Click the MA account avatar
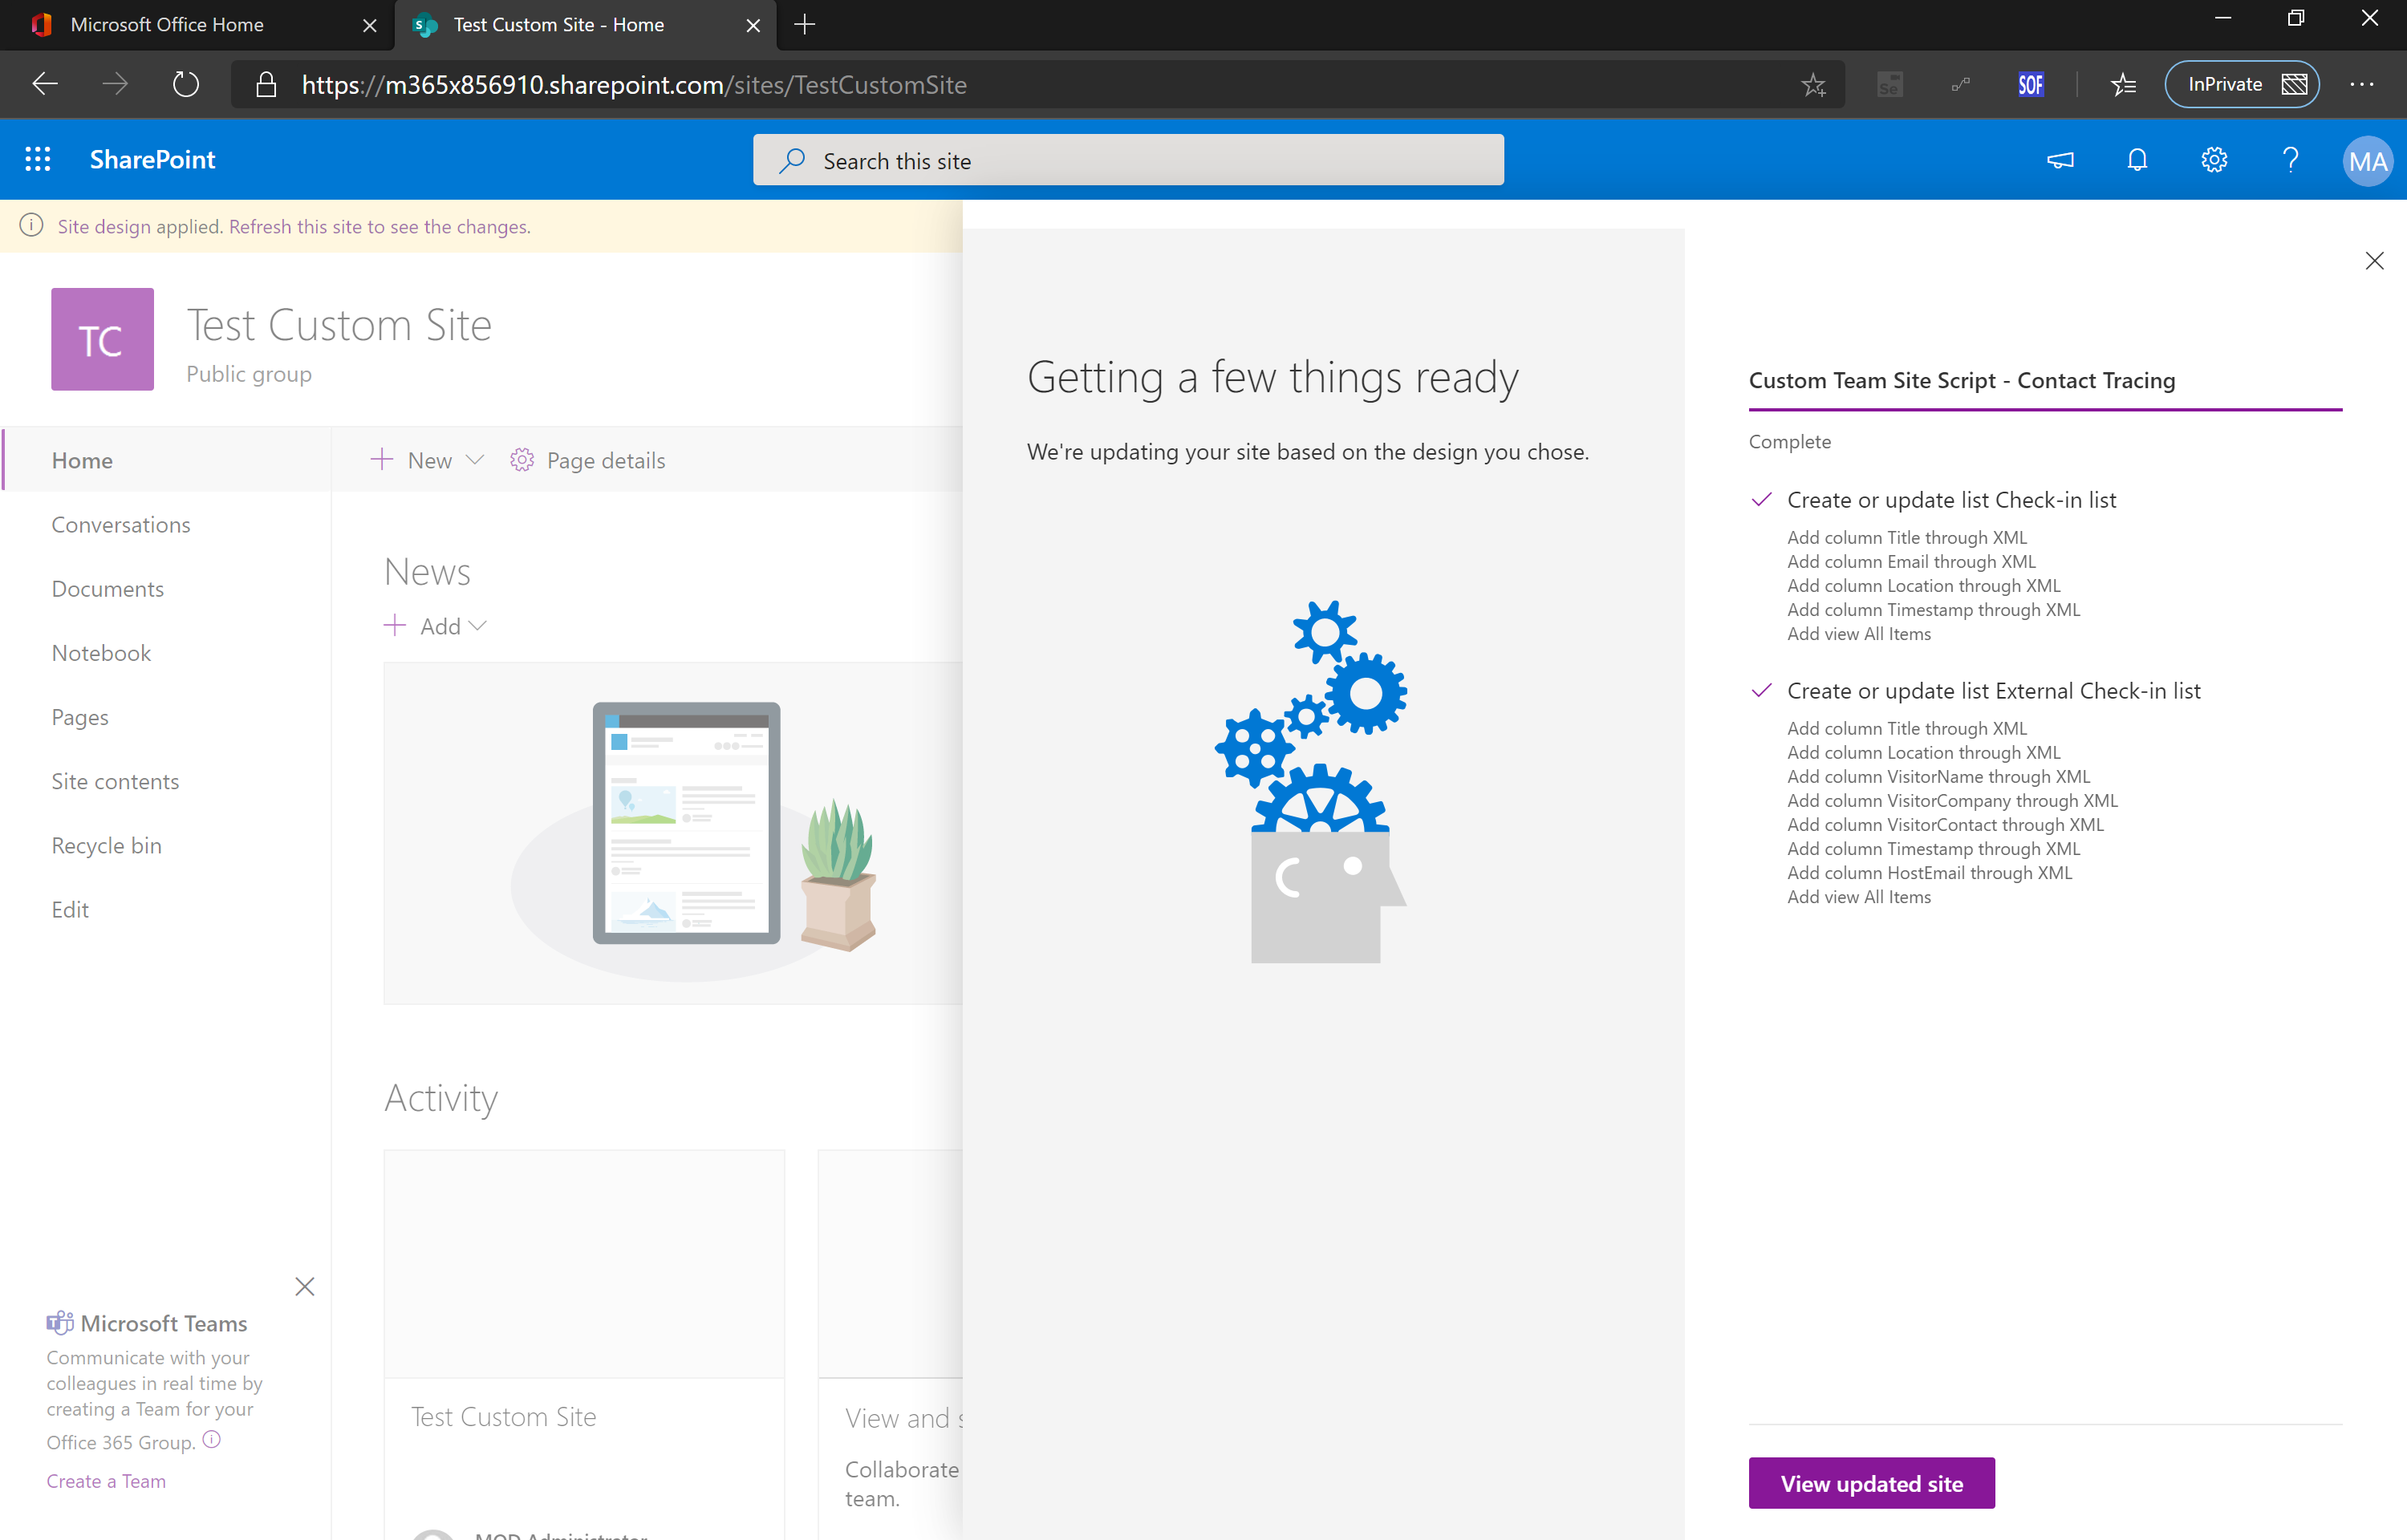The height and width of the screenshot is (1540, 2407). pos(2367,161)
